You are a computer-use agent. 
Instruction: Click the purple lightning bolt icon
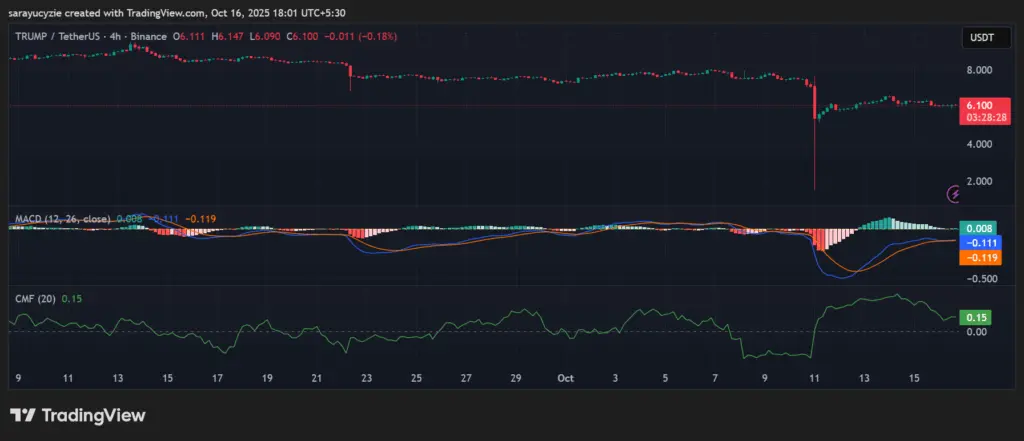[x=953, y=194]
